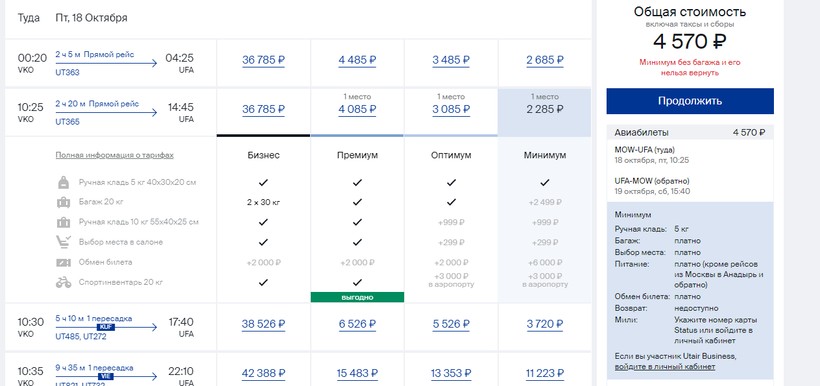Expand flight details for UT363 direct flight
The height and width of the screenshot is (386, 820).
[106, 63]
